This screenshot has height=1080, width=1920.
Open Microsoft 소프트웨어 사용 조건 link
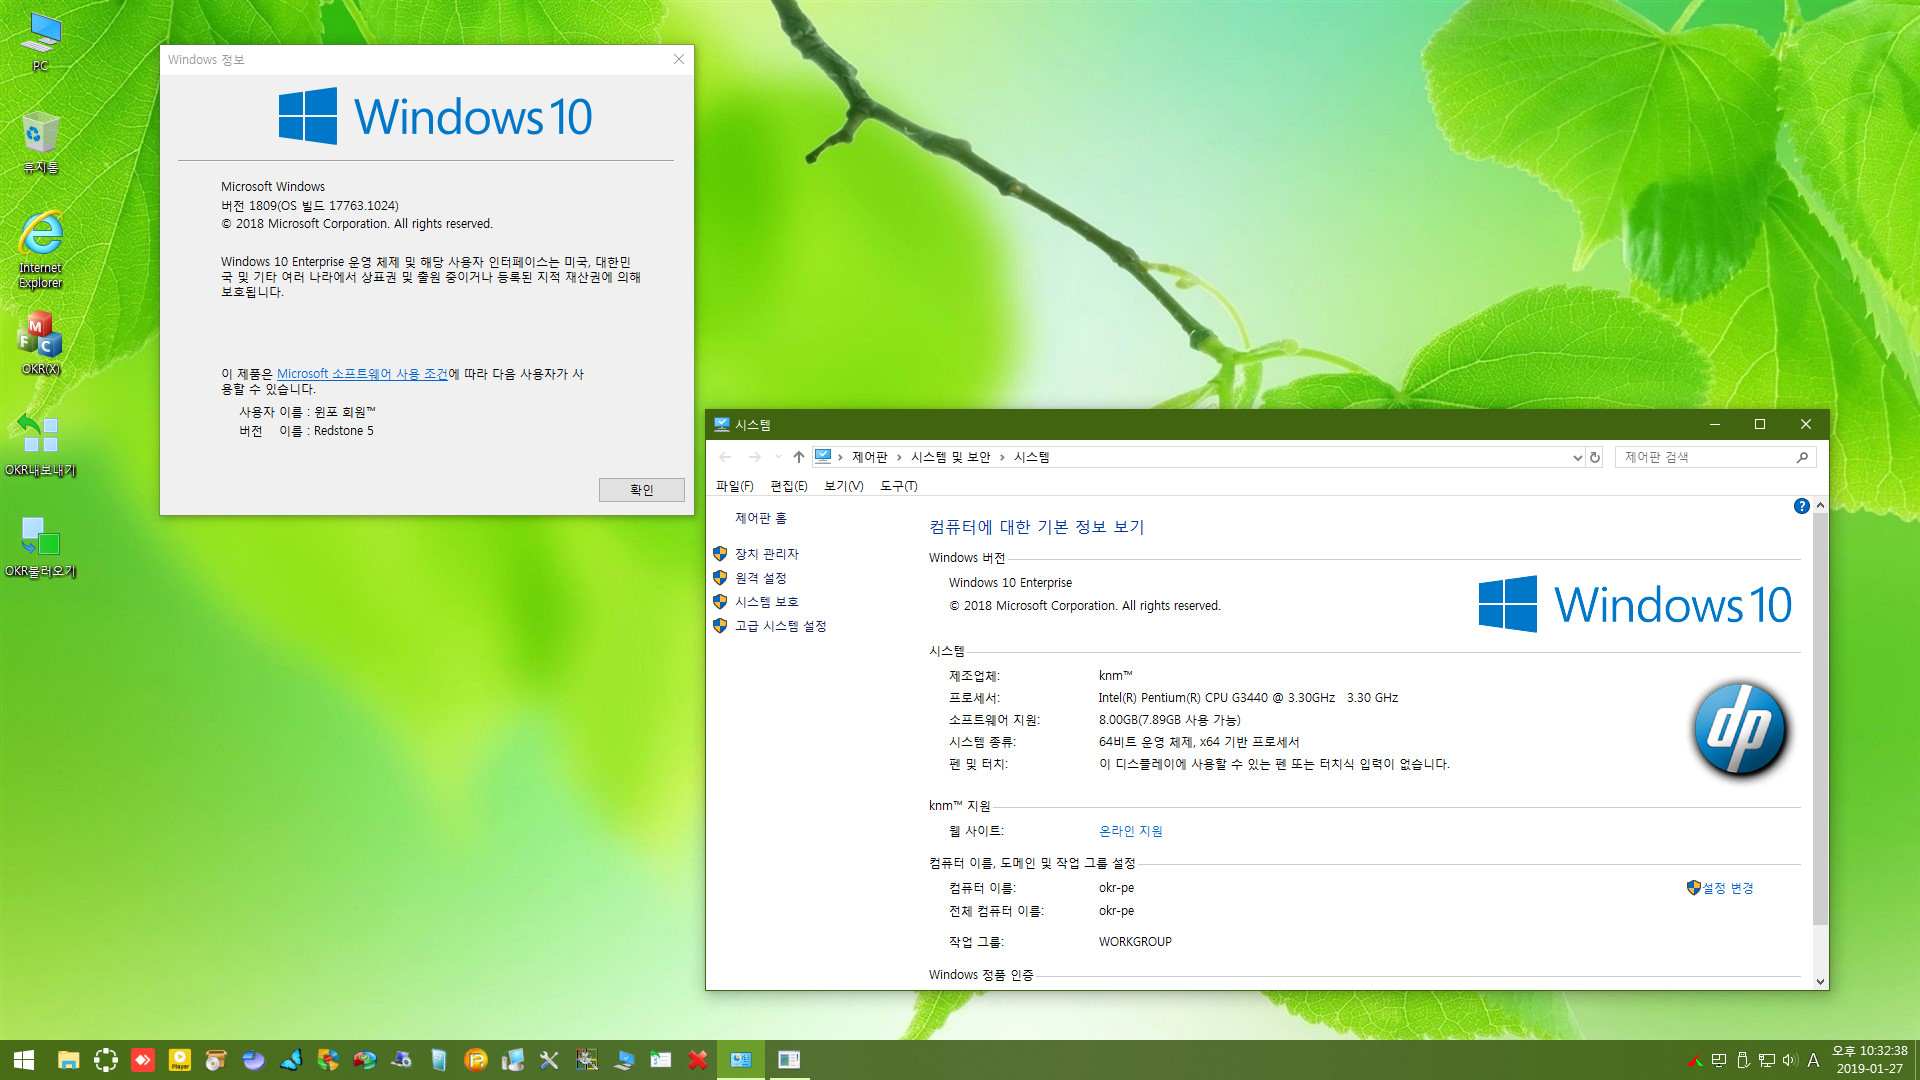point(362,374)
